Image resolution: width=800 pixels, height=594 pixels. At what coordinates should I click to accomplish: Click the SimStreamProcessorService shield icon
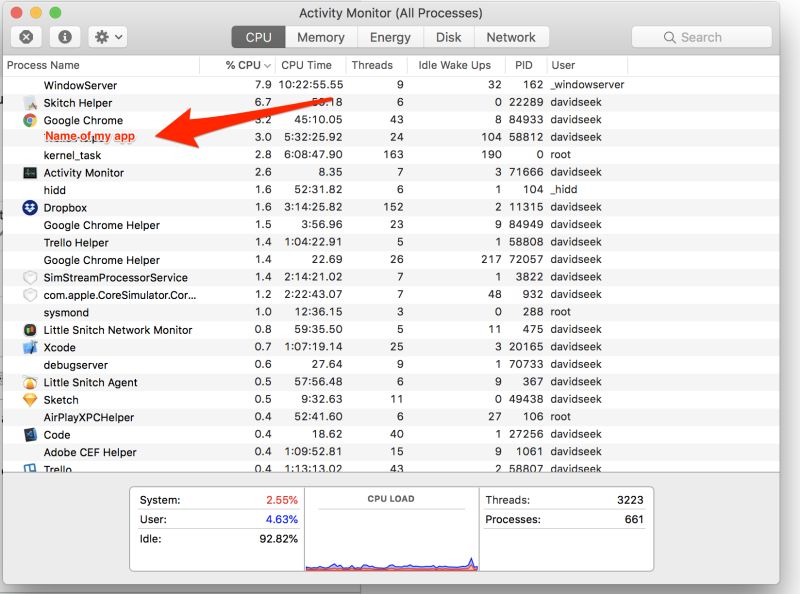[x=30, y=278]
